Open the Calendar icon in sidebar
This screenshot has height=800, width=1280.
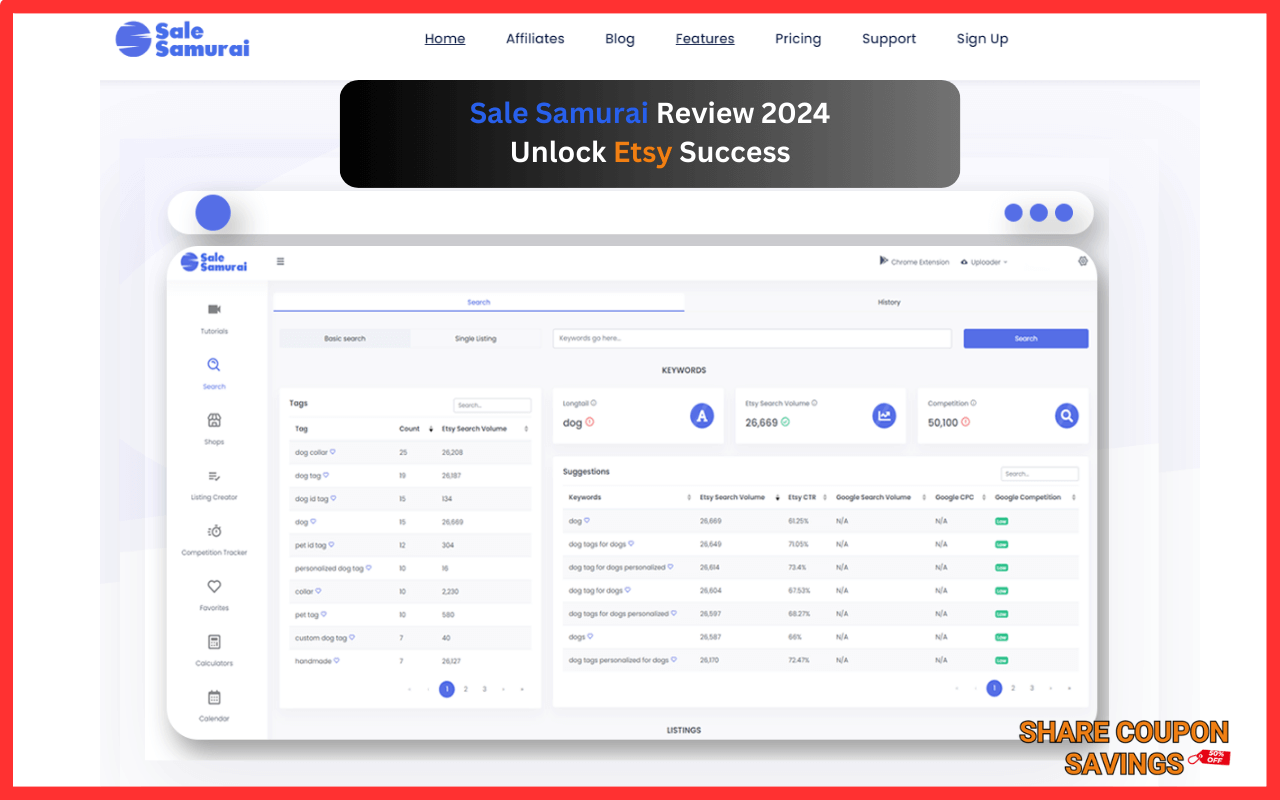click(214, 697)
